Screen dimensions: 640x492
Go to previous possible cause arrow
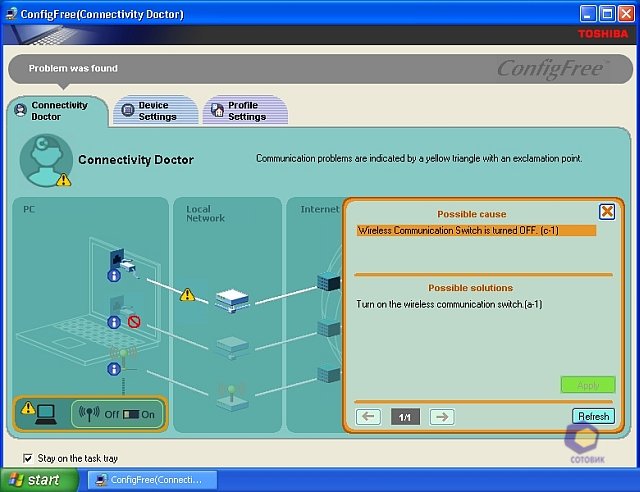tap(368, 417)
